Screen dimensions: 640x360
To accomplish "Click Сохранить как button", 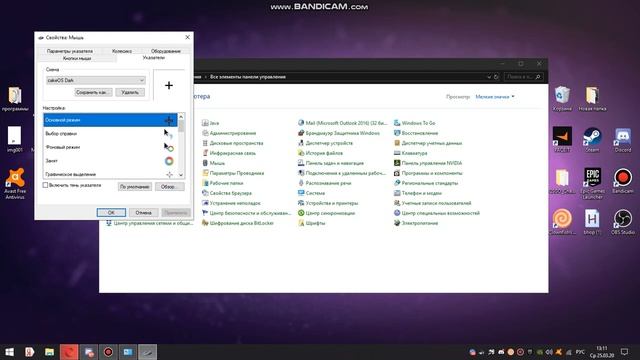I will click(x=93, y=92).
